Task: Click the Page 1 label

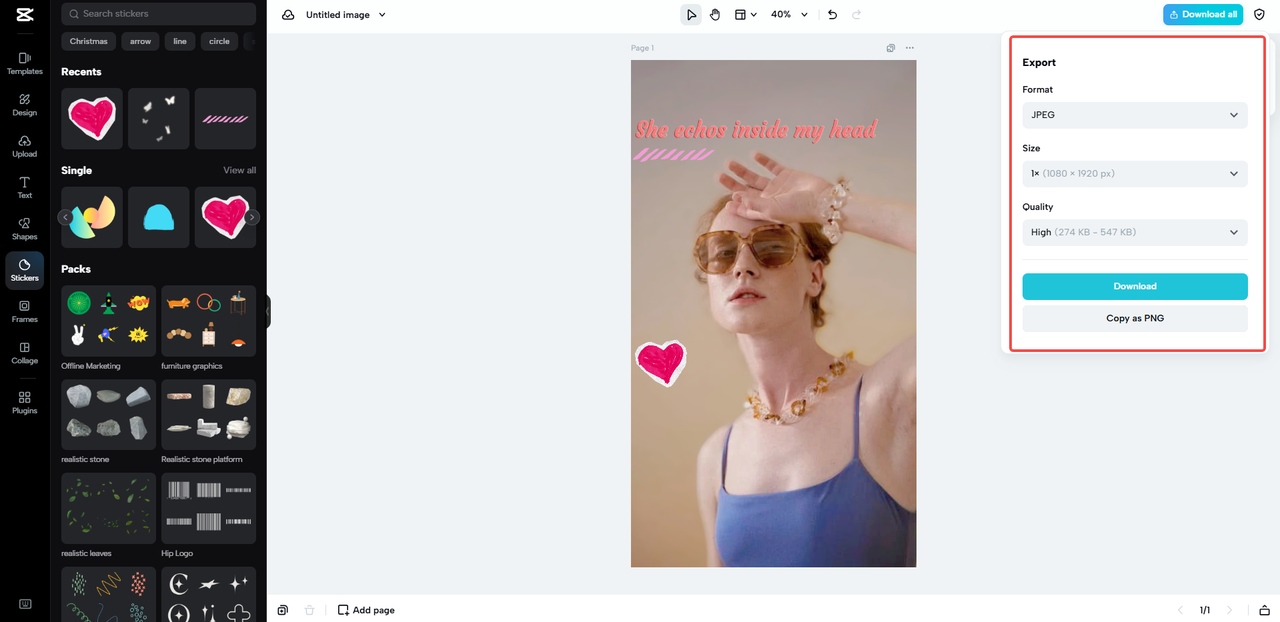Action: click(x=642, y=48)
